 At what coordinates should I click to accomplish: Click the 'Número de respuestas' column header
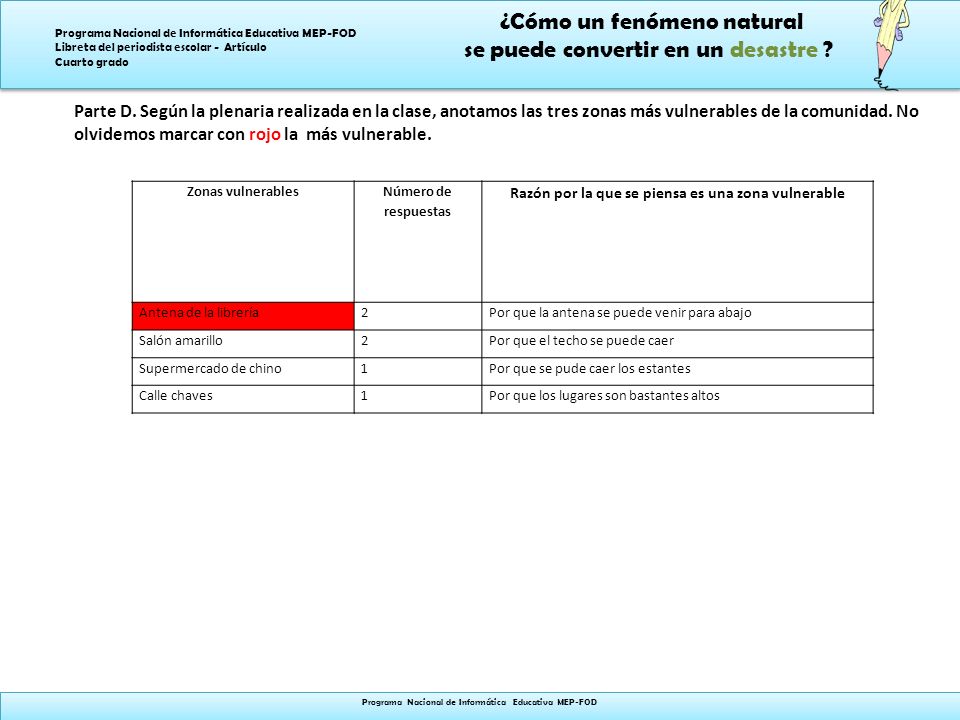418,241
